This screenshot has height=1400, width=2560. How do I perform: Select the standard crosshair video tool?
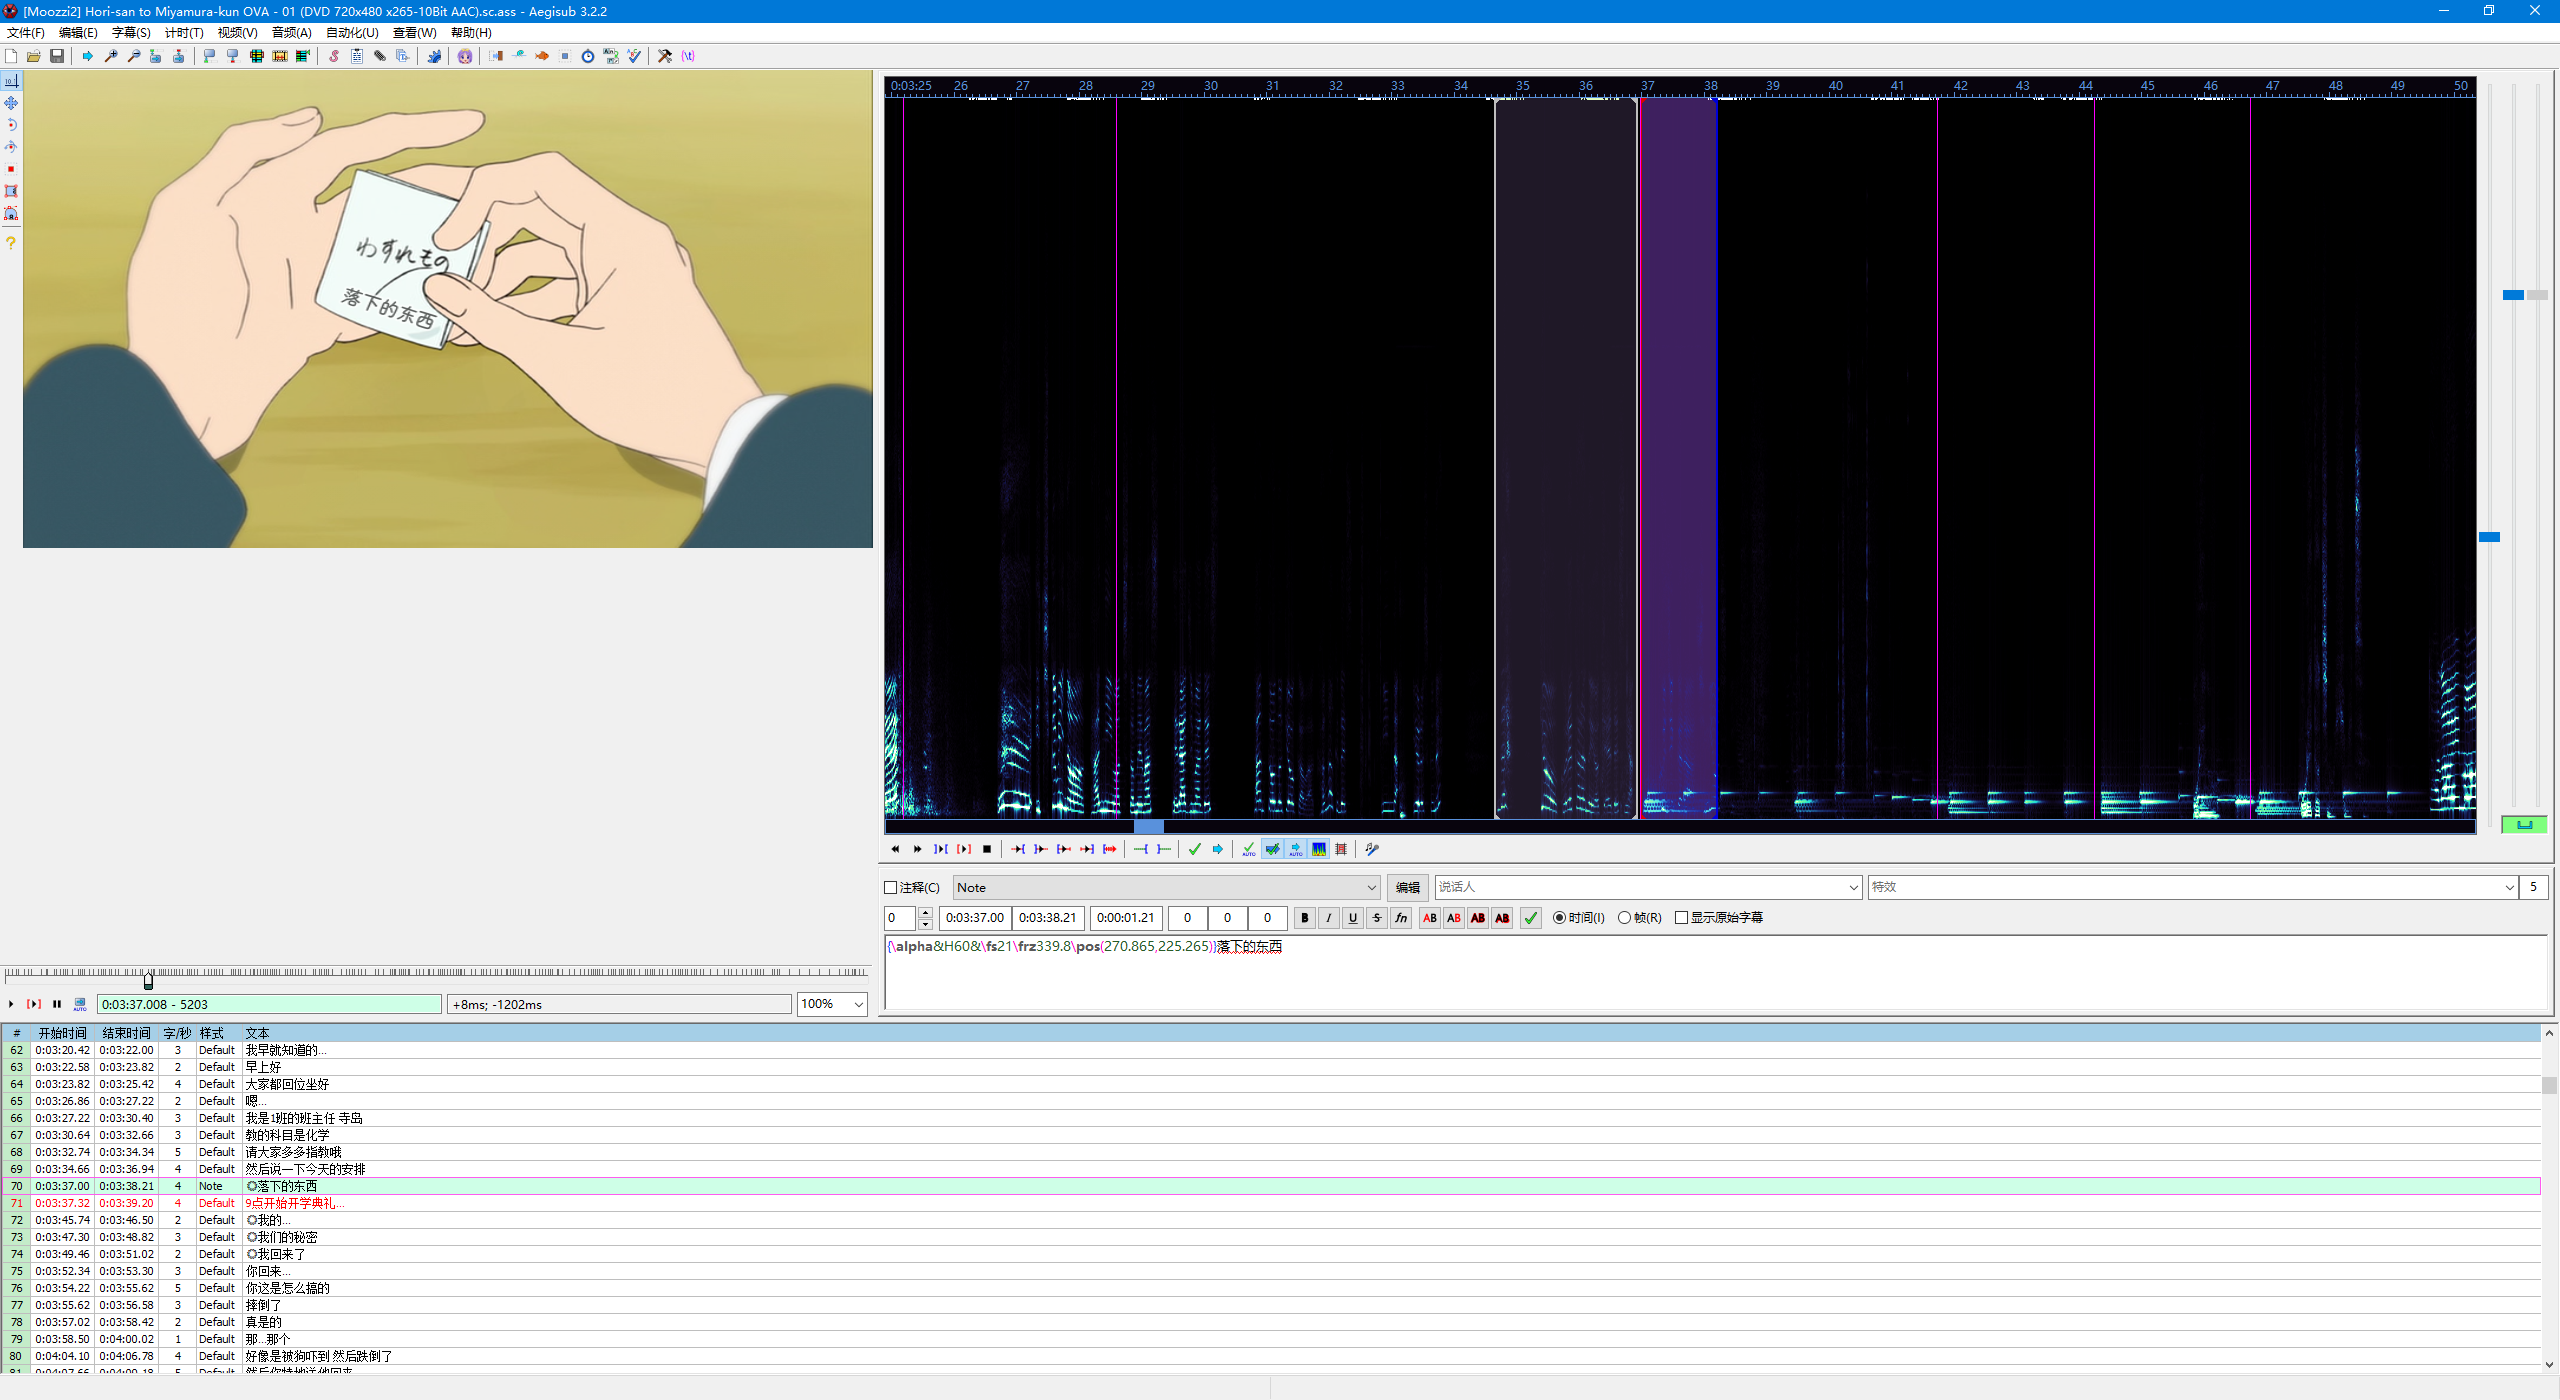(11, 81)
